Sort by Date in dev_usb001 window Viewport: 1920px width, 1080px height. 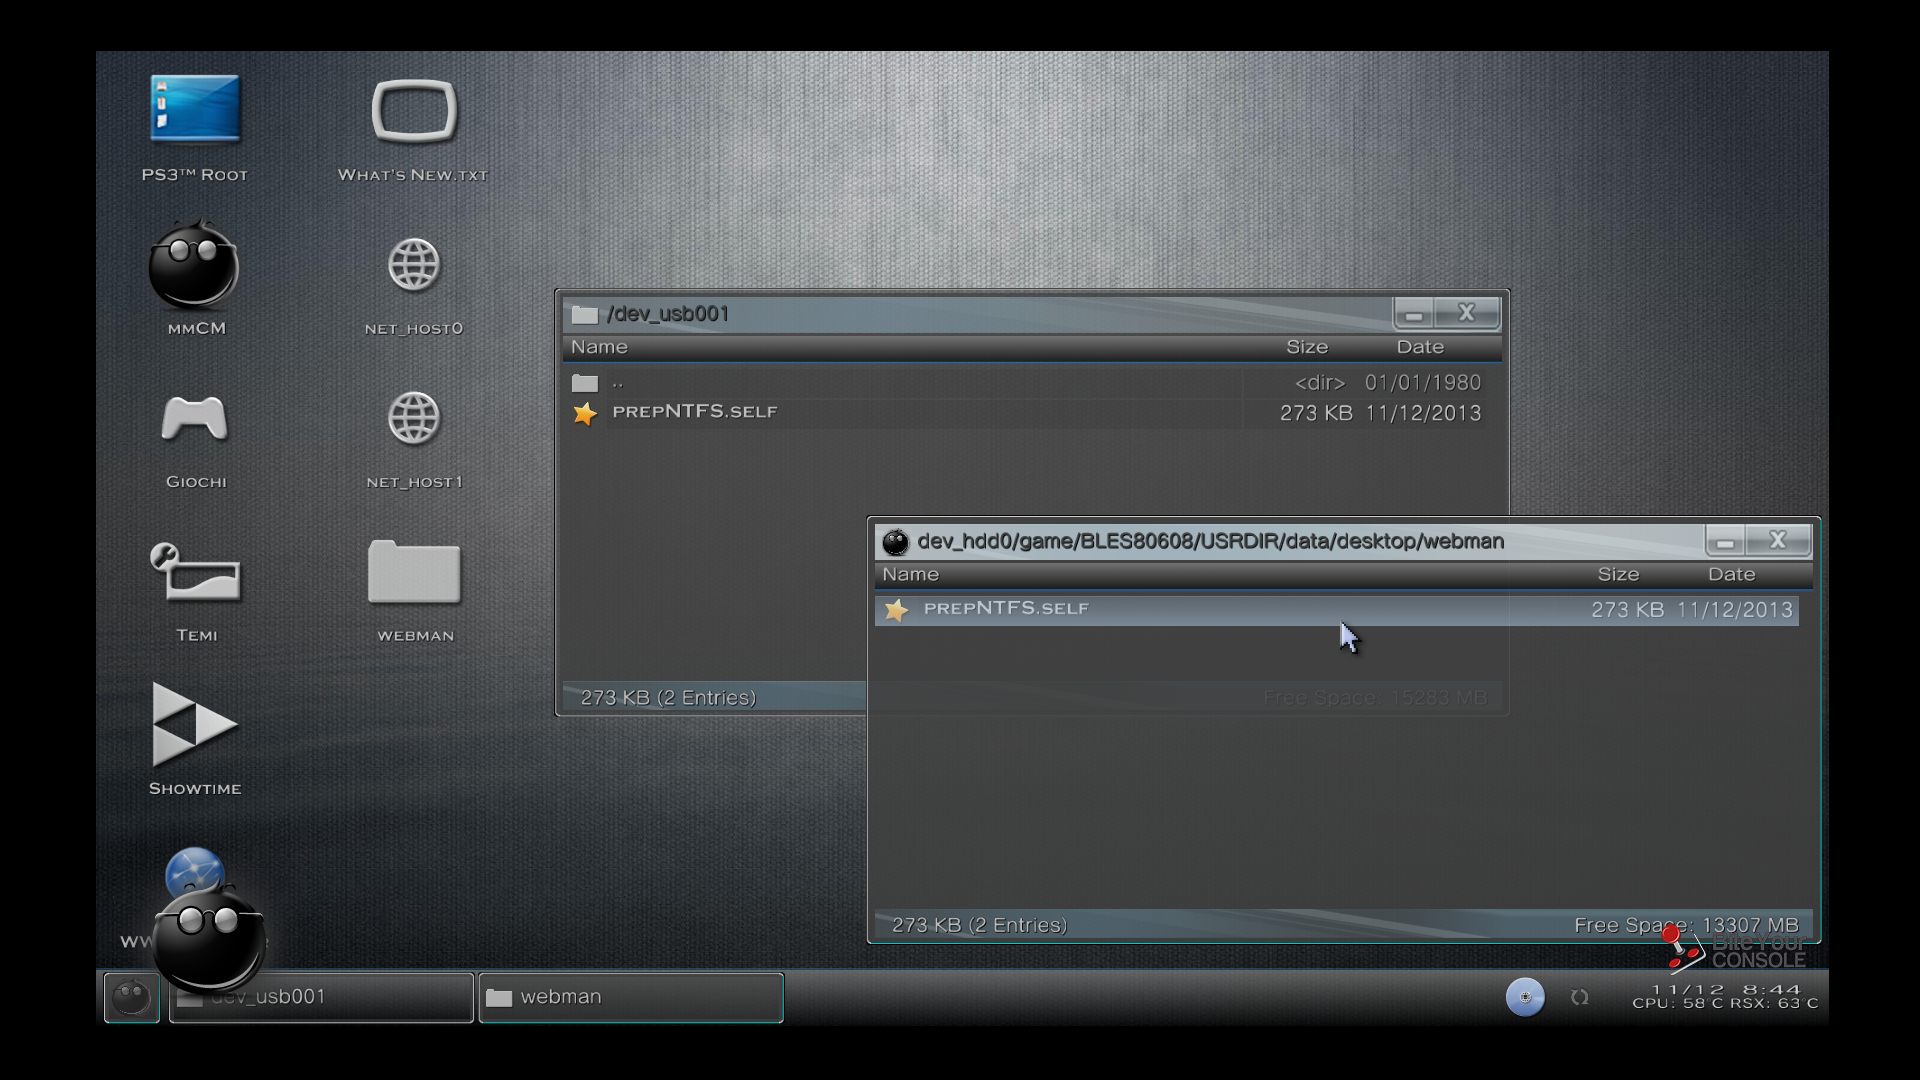1420,347
